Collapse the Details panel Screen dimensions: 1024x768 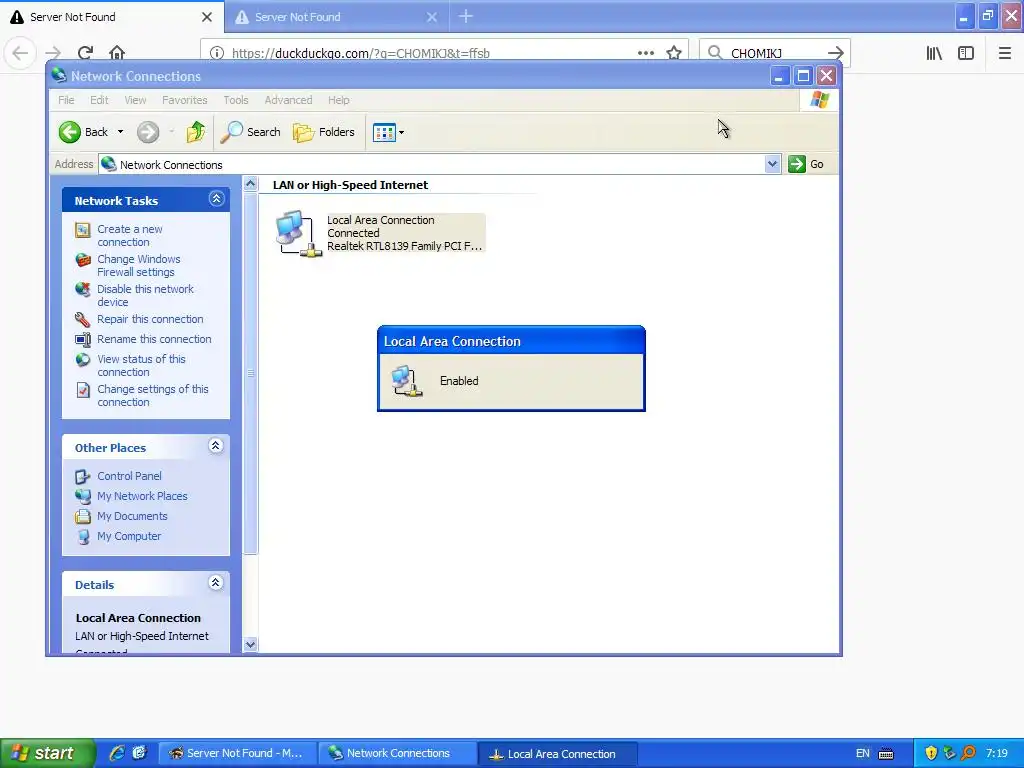[216, 583]
